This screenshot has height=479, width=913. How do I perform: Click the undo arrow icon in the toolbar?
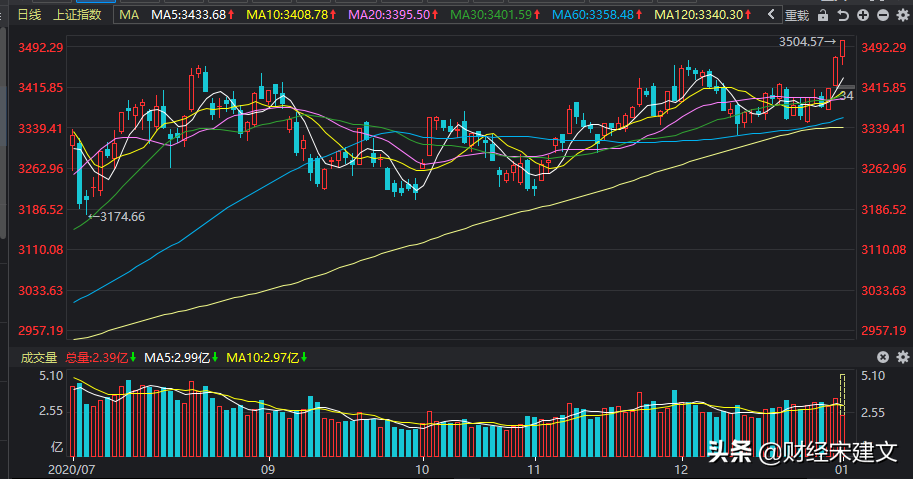point(843,15)
